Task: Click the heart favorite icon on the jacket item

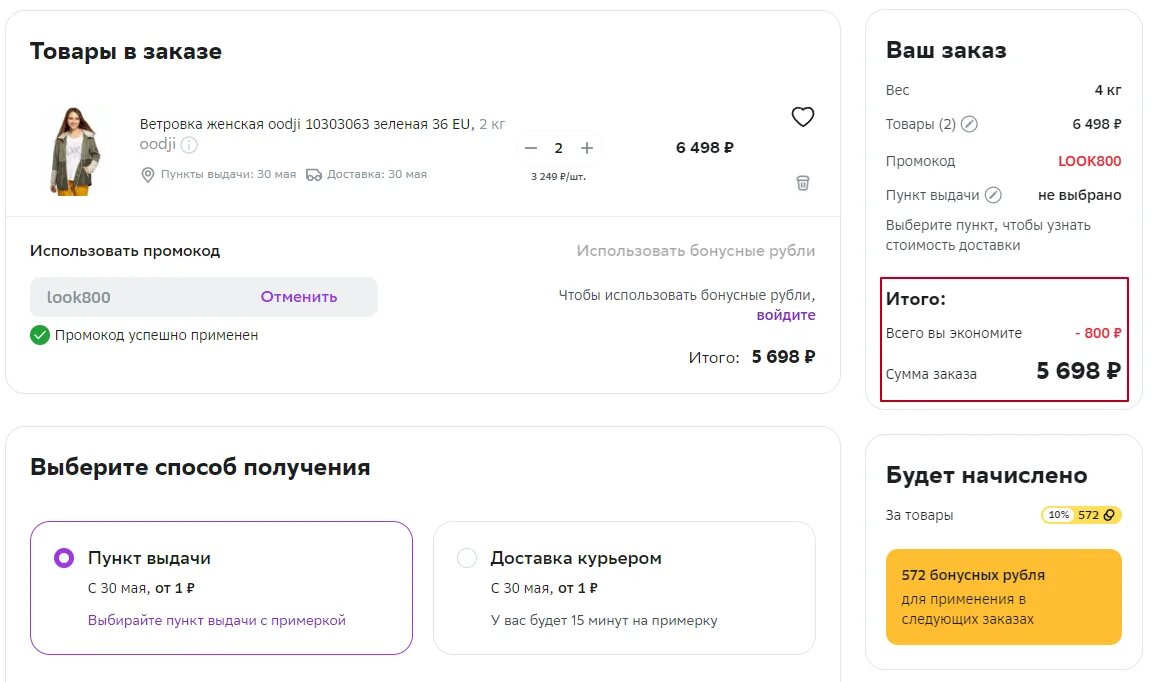Action: (802, 117)
